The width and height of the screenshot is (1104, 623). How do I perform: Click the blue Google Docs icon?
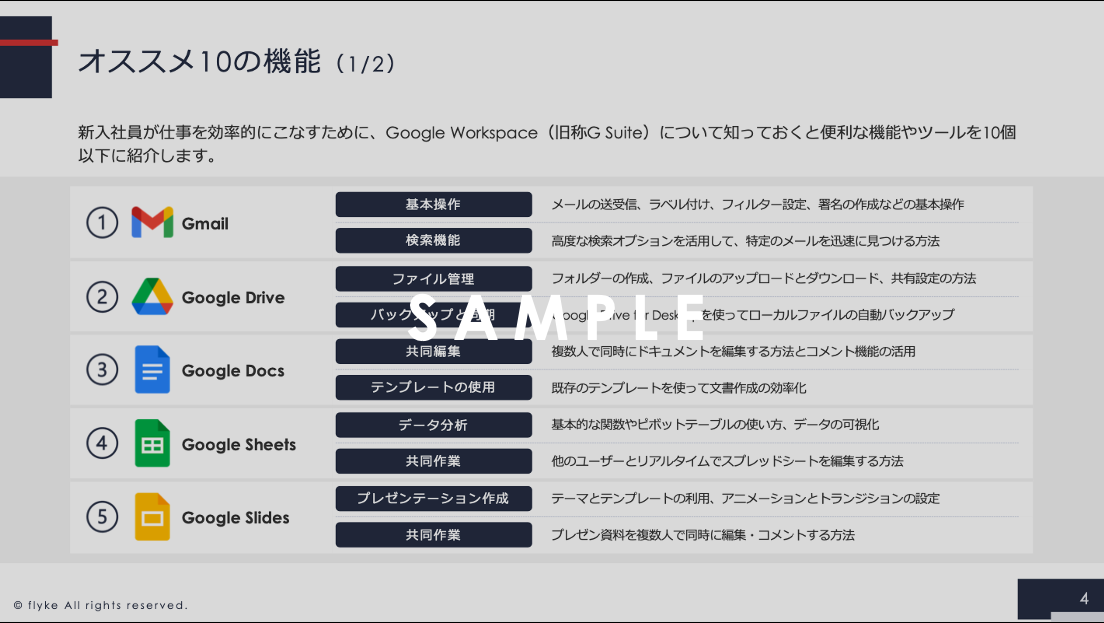(x=152, y=370)
